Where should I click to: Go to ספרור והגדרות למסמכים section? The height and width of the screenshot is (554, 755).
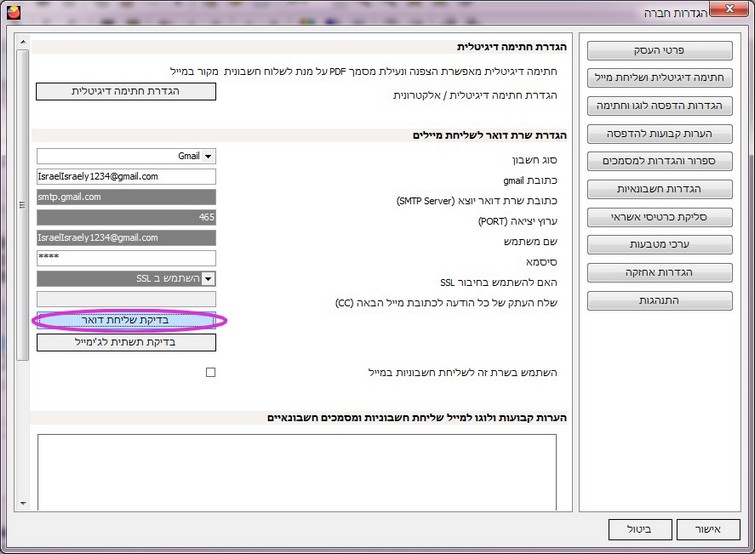coord(659,161)
